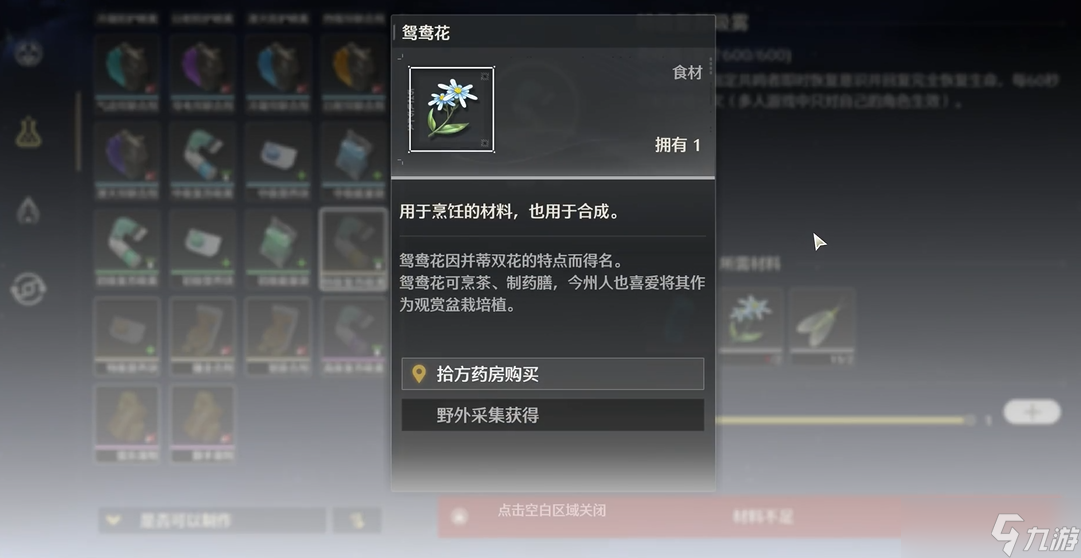
Task: Select 野外采集获得 source option
Action: [x=553, y=415]
